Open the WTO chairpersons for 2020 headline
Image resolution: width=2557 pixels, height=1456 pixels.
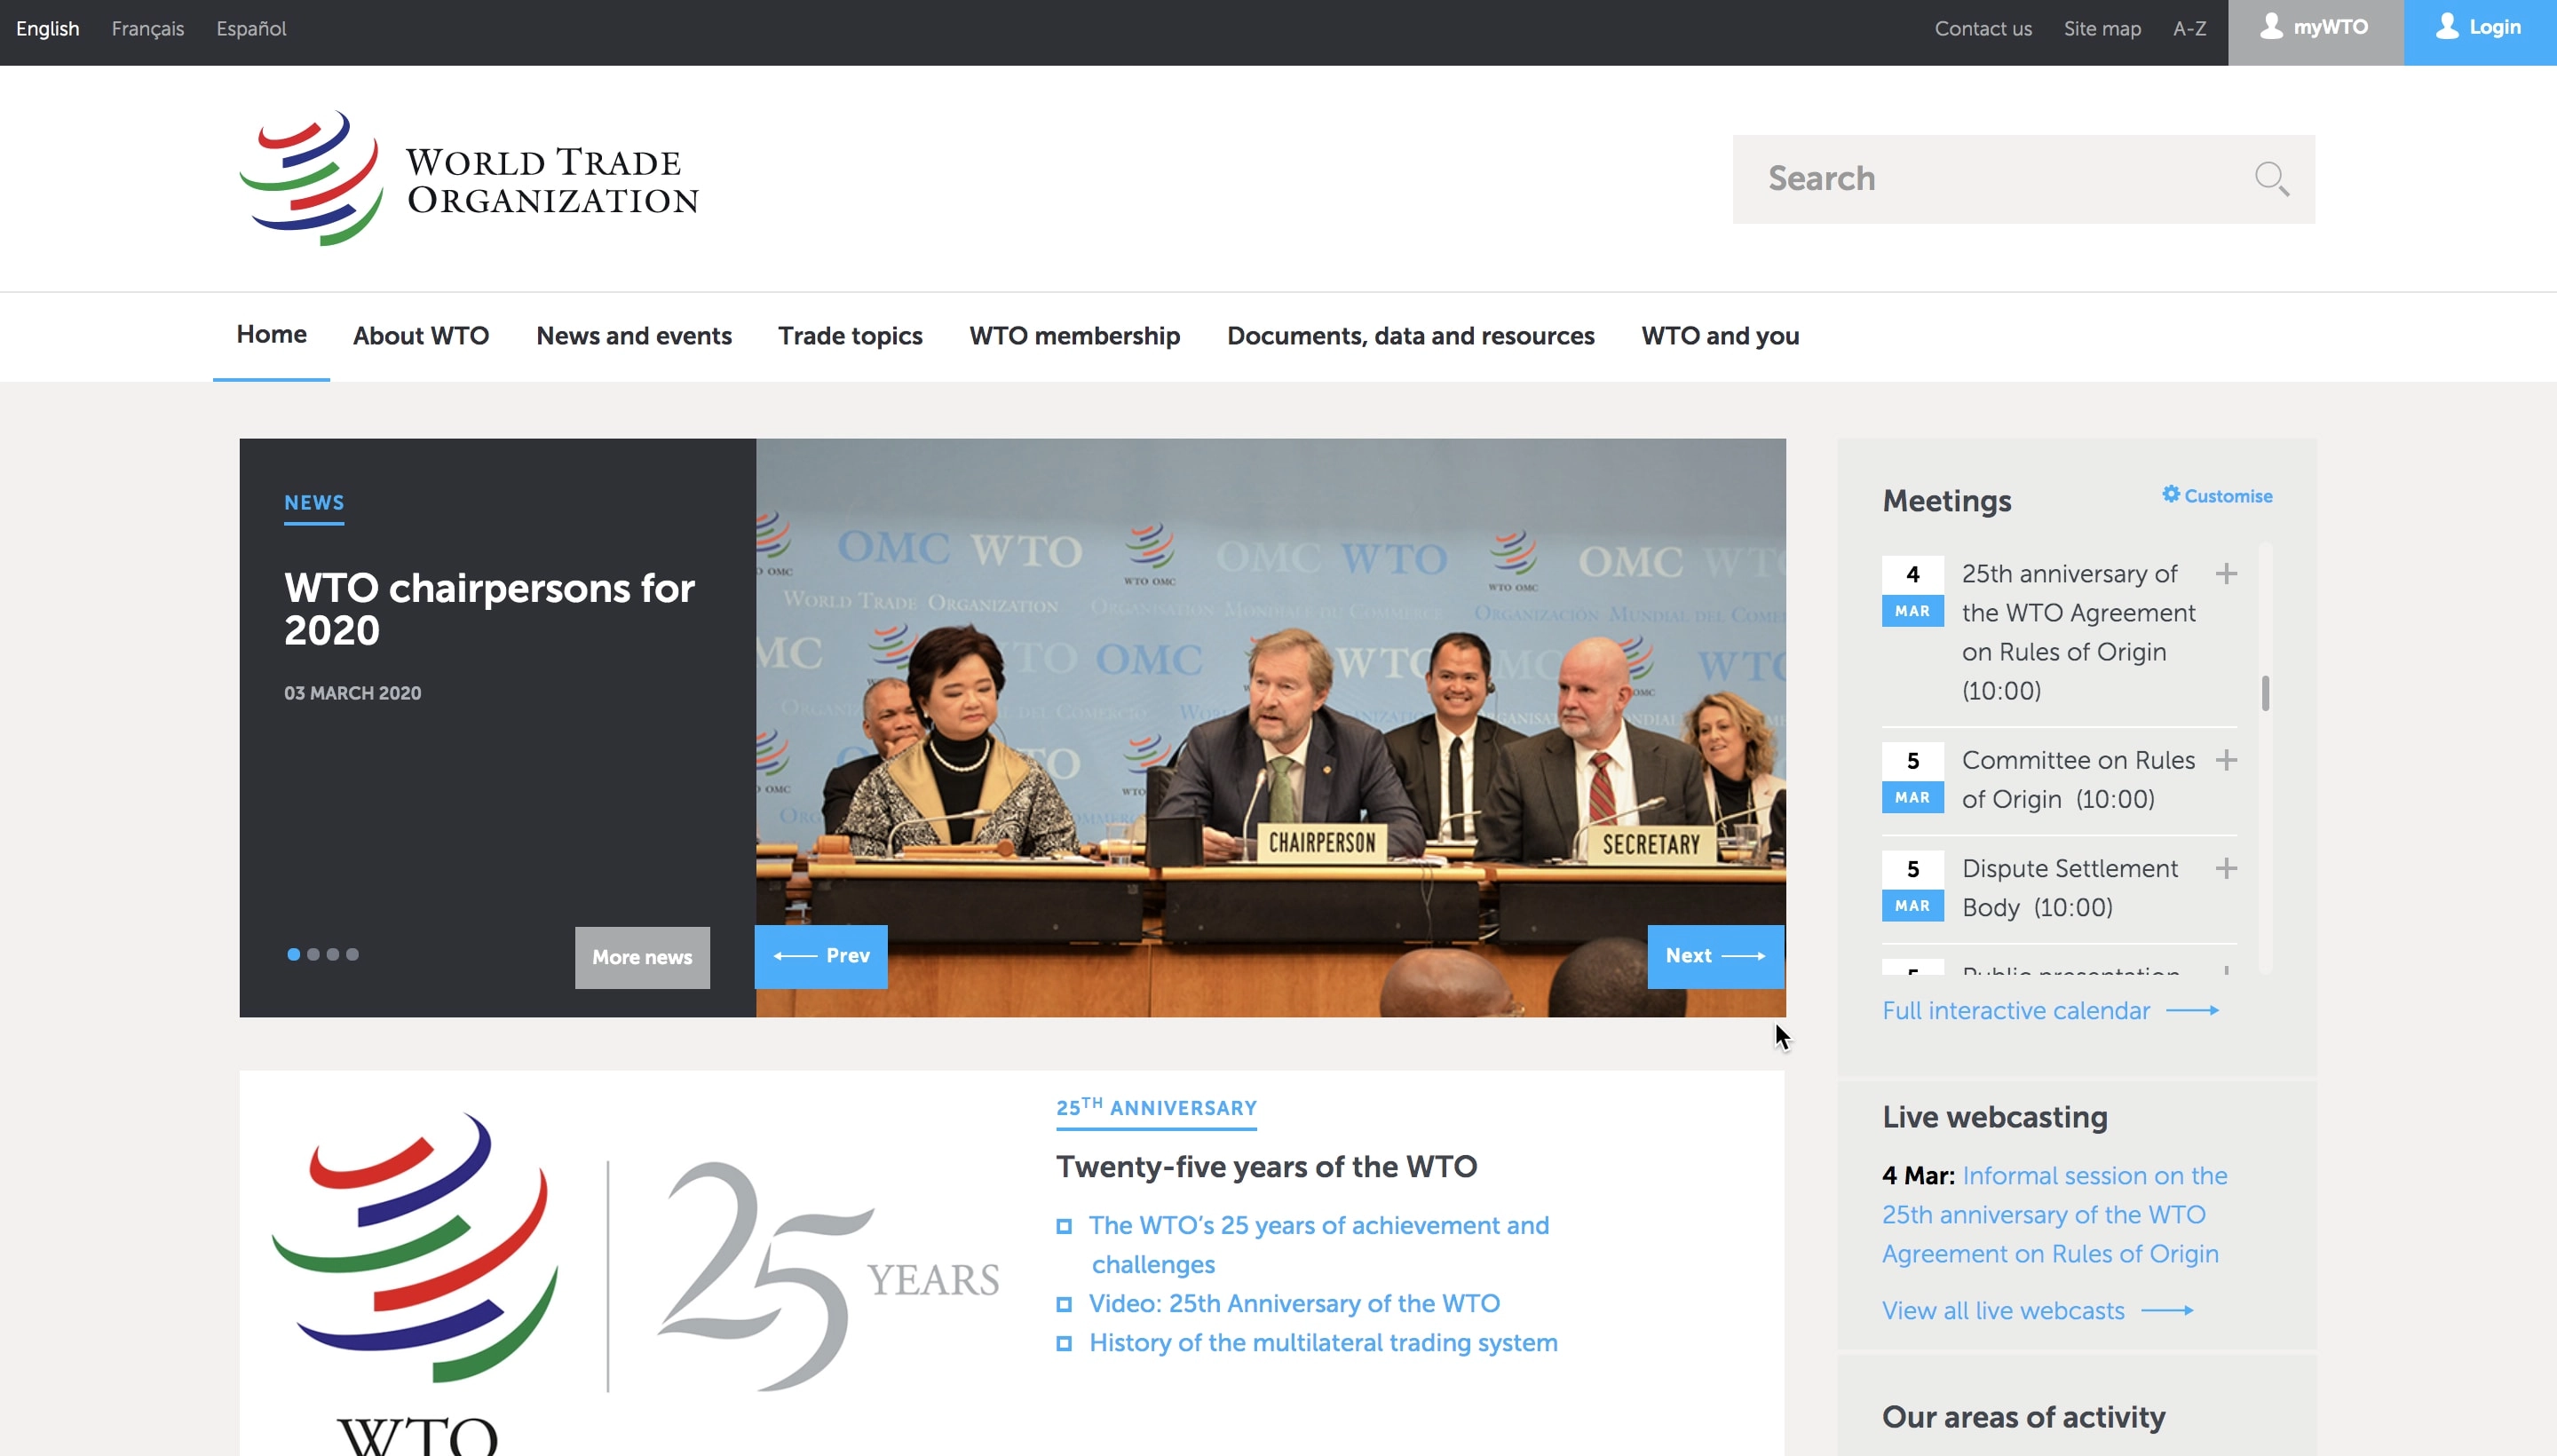(x=489, y=609)
